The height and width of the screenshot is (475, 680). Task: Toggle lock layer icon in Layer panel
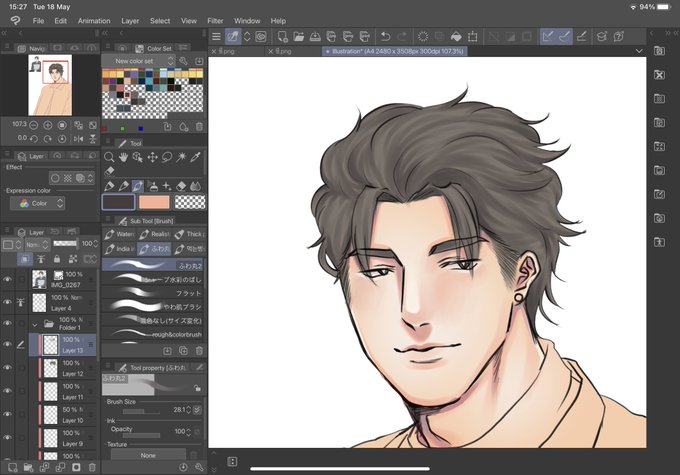click(57, 259)
